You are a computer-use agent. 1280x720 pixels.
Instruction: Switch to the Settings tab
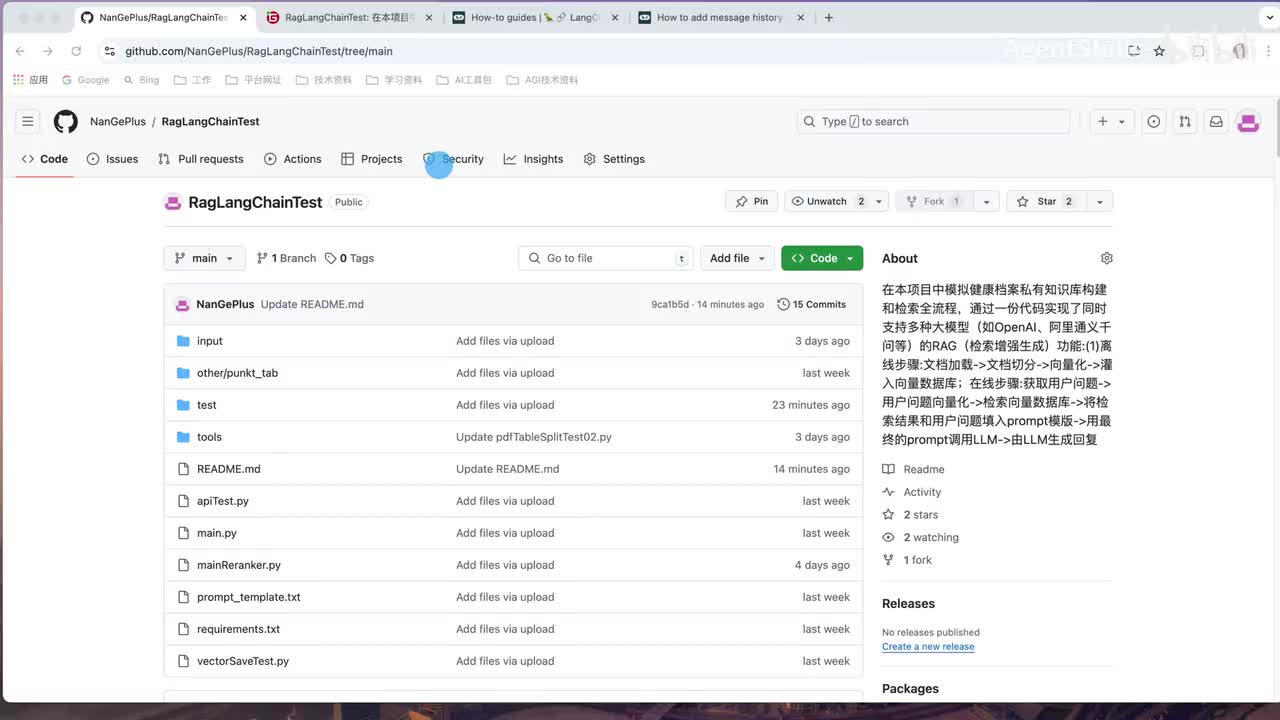tap(614, 159)
